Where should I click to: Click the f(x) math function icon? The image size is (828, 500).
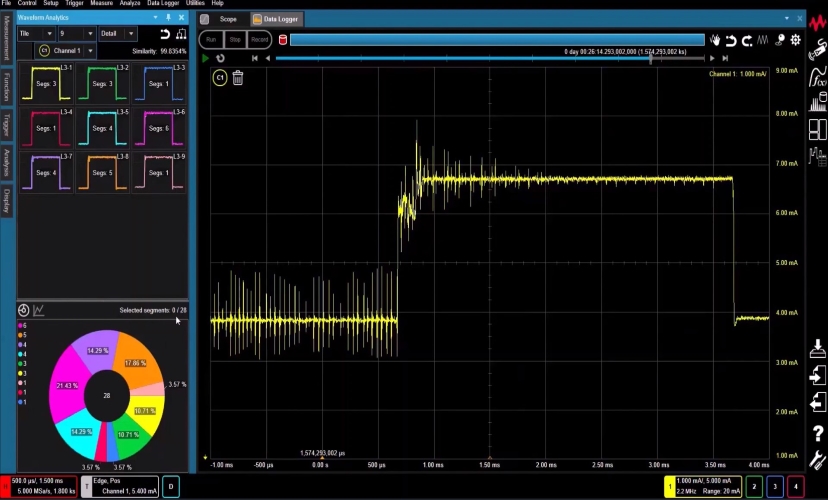coord(817,77)
